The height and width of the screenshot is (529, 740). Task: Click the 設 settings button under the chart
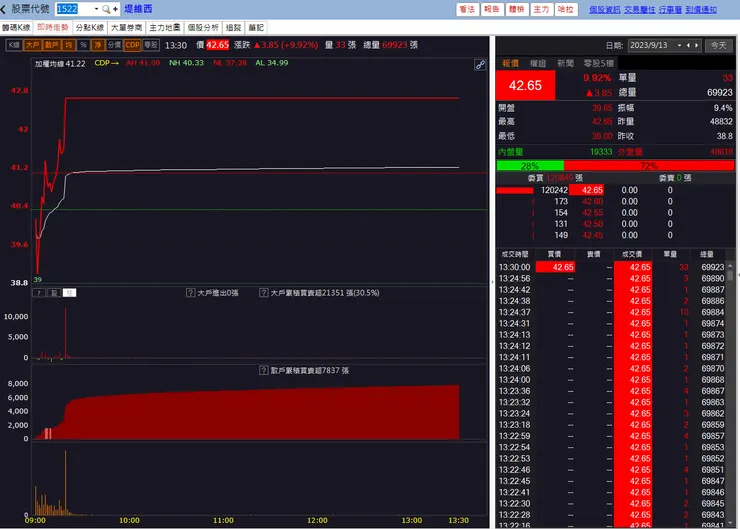[x=54, y=293]
